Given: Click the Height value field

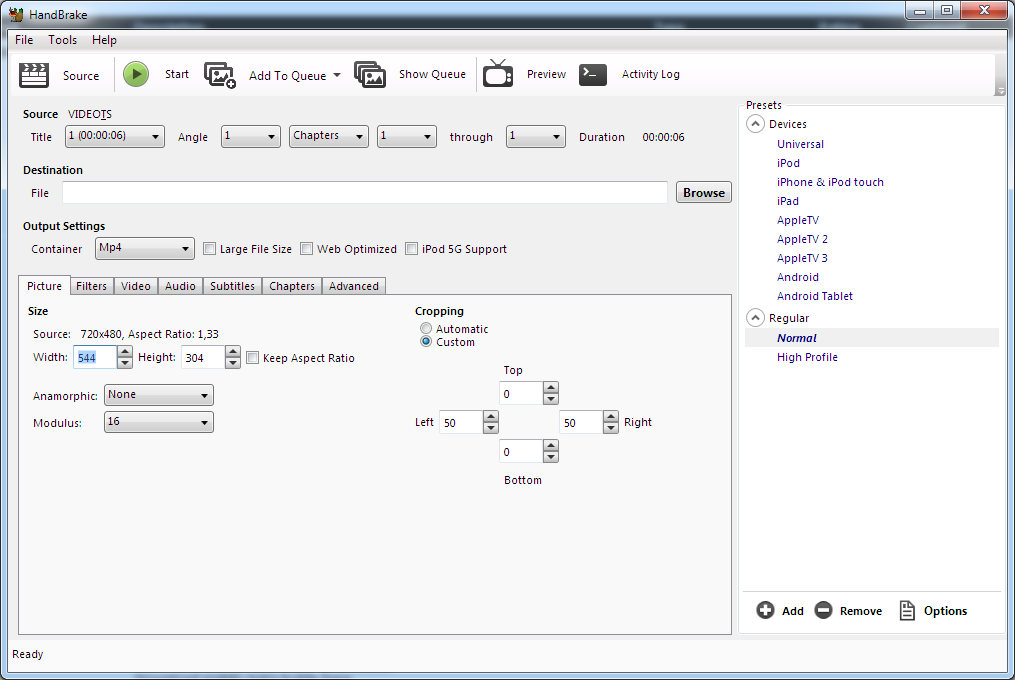Looking at the screenshot, I should click(203, 357).
